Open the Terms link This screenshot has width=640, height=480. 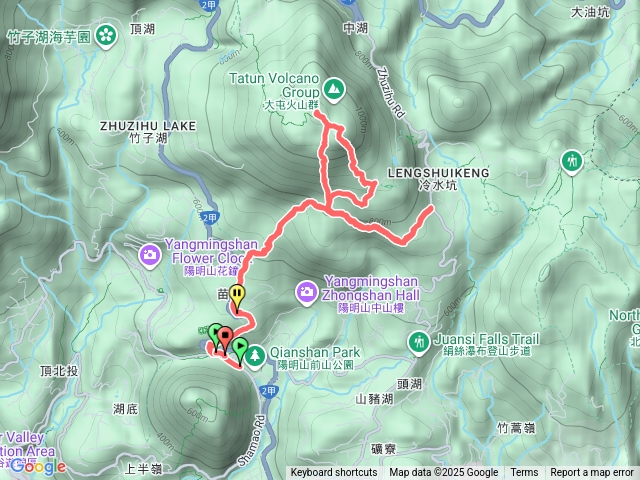tap(524, 473)
